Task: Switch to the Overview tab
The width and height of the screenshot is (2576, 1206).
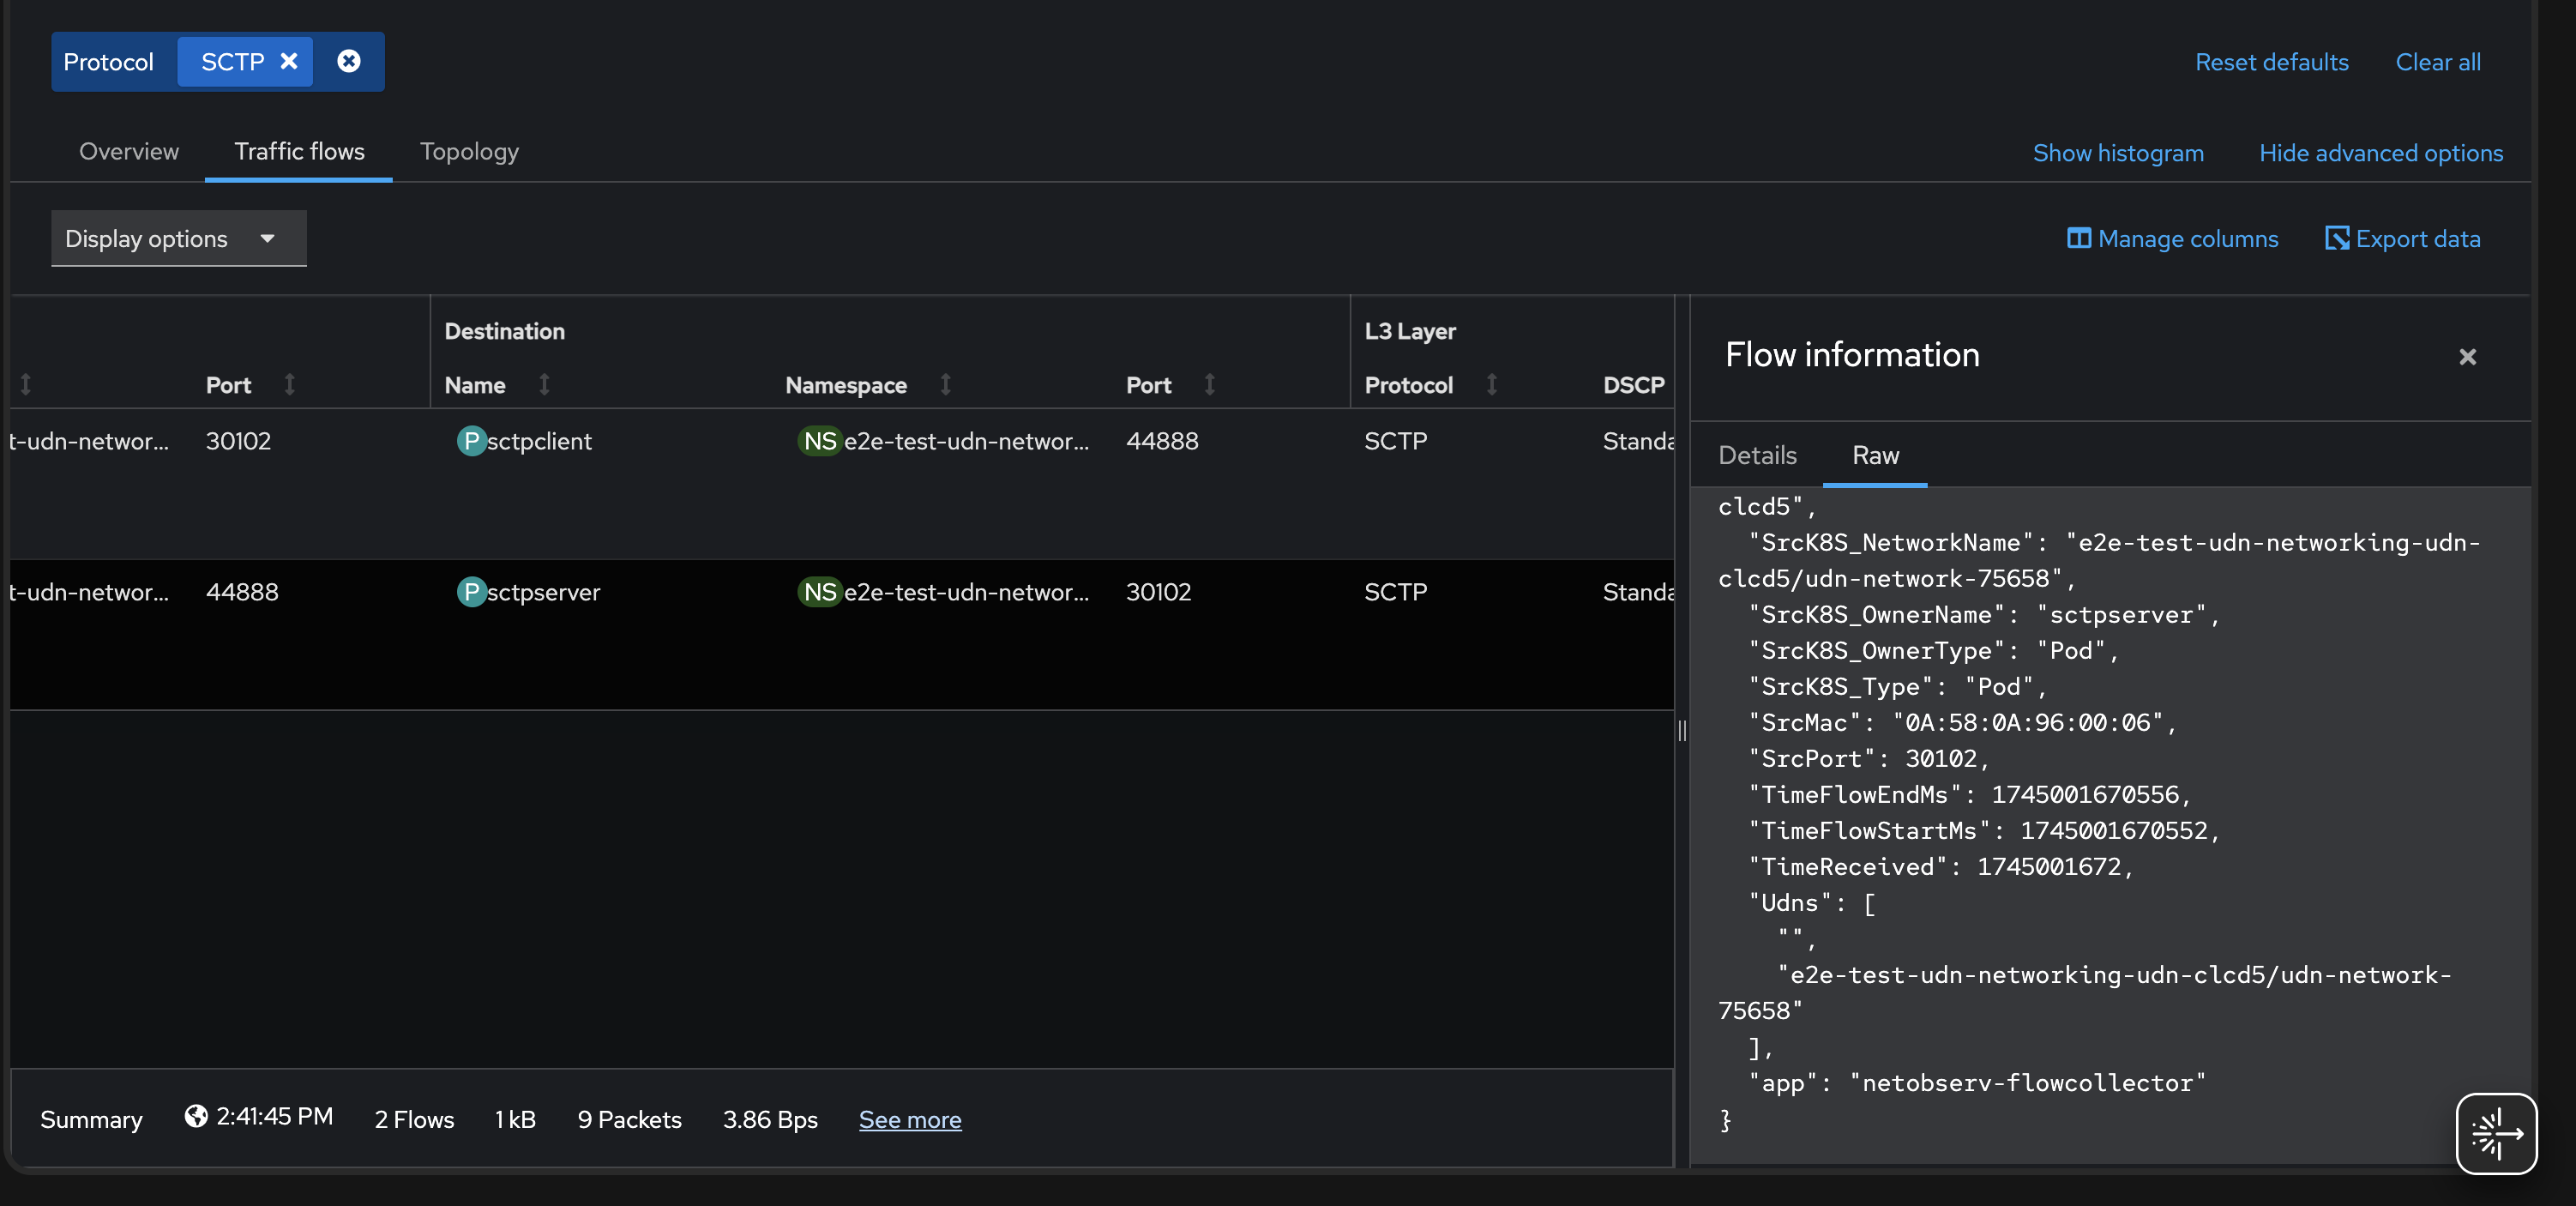Action: 129,152
